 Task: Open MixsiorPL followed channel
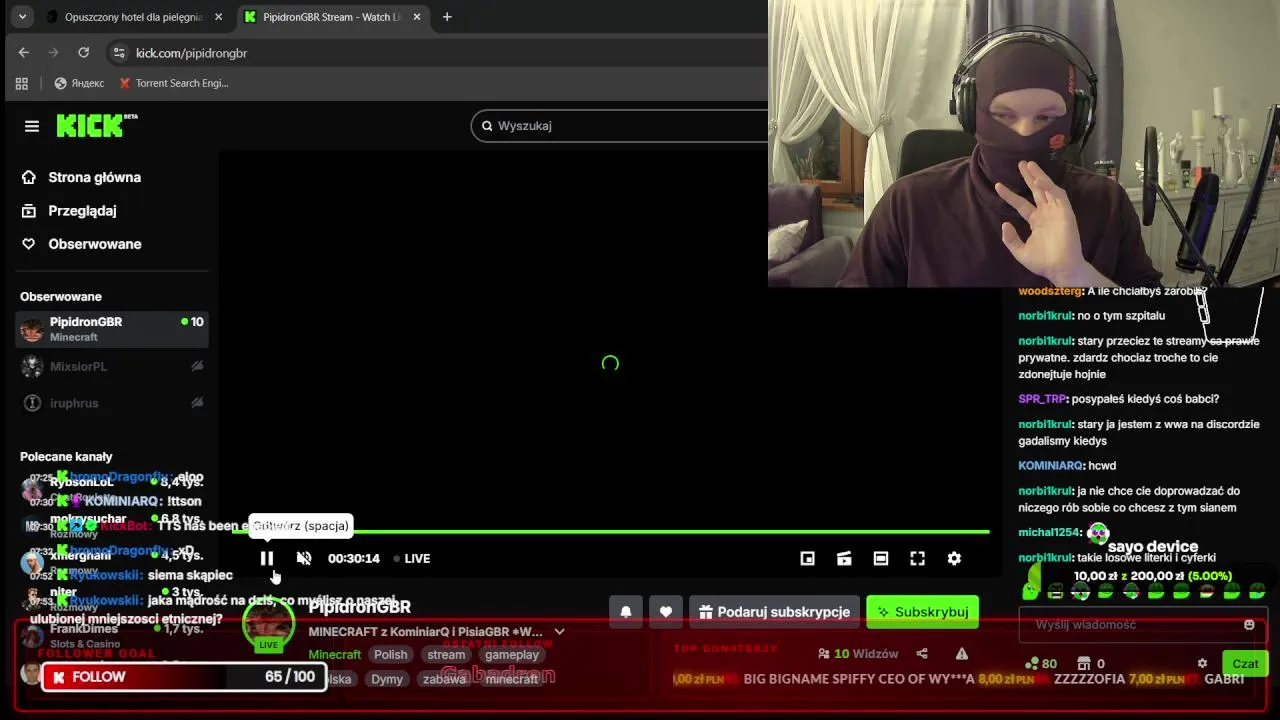click(x=112, y=367)
